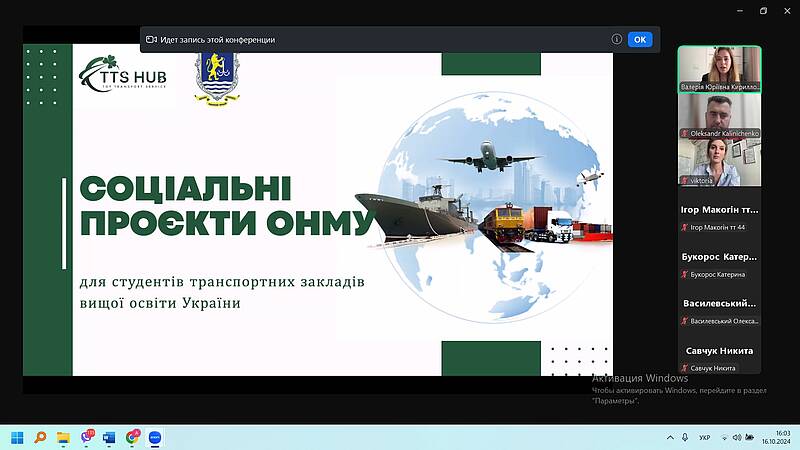The image size is (800, 450).
Task: Click the camera recording icon in the notification banner
Action: [151, 39]
